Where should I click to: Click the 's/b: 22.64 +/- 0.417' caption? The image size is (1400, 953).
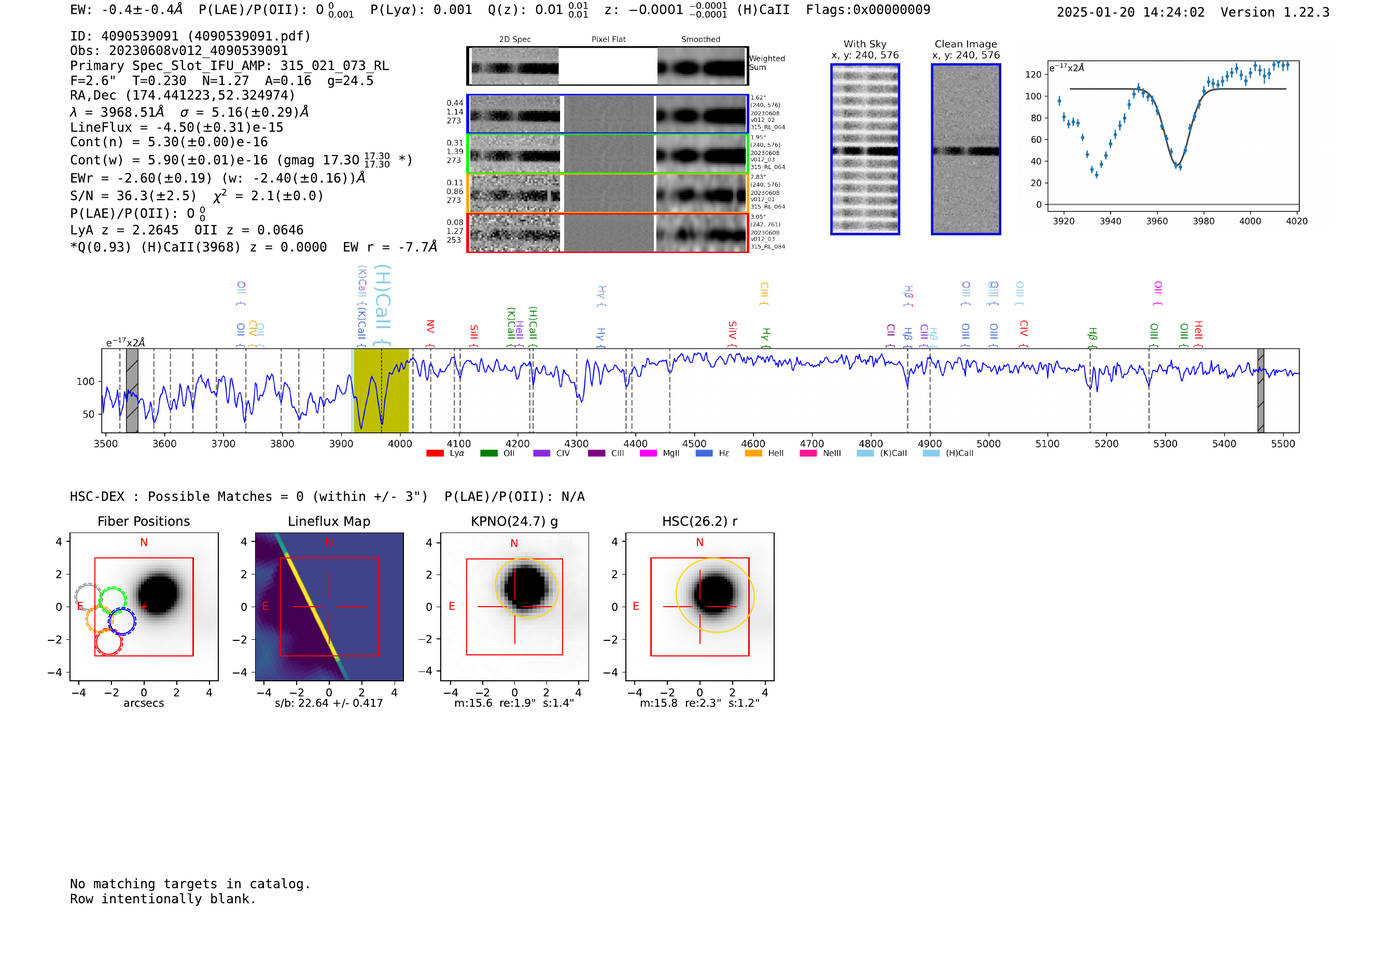[329, 703]
